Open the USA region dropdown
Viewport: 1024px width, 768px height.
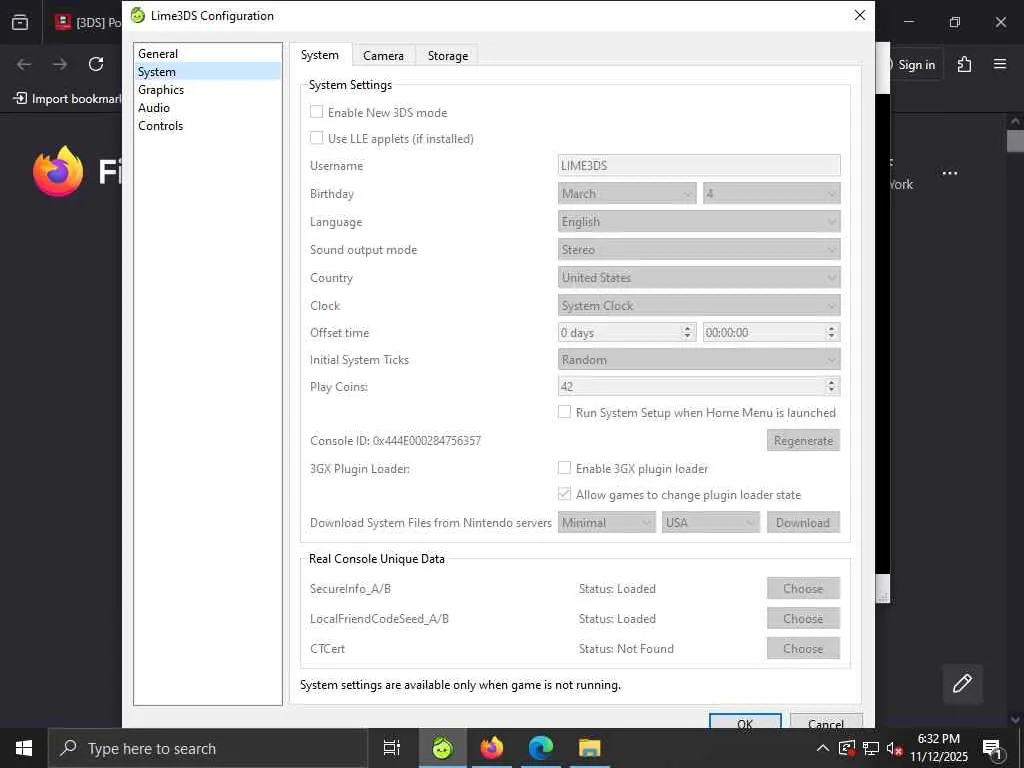point(711,522)
